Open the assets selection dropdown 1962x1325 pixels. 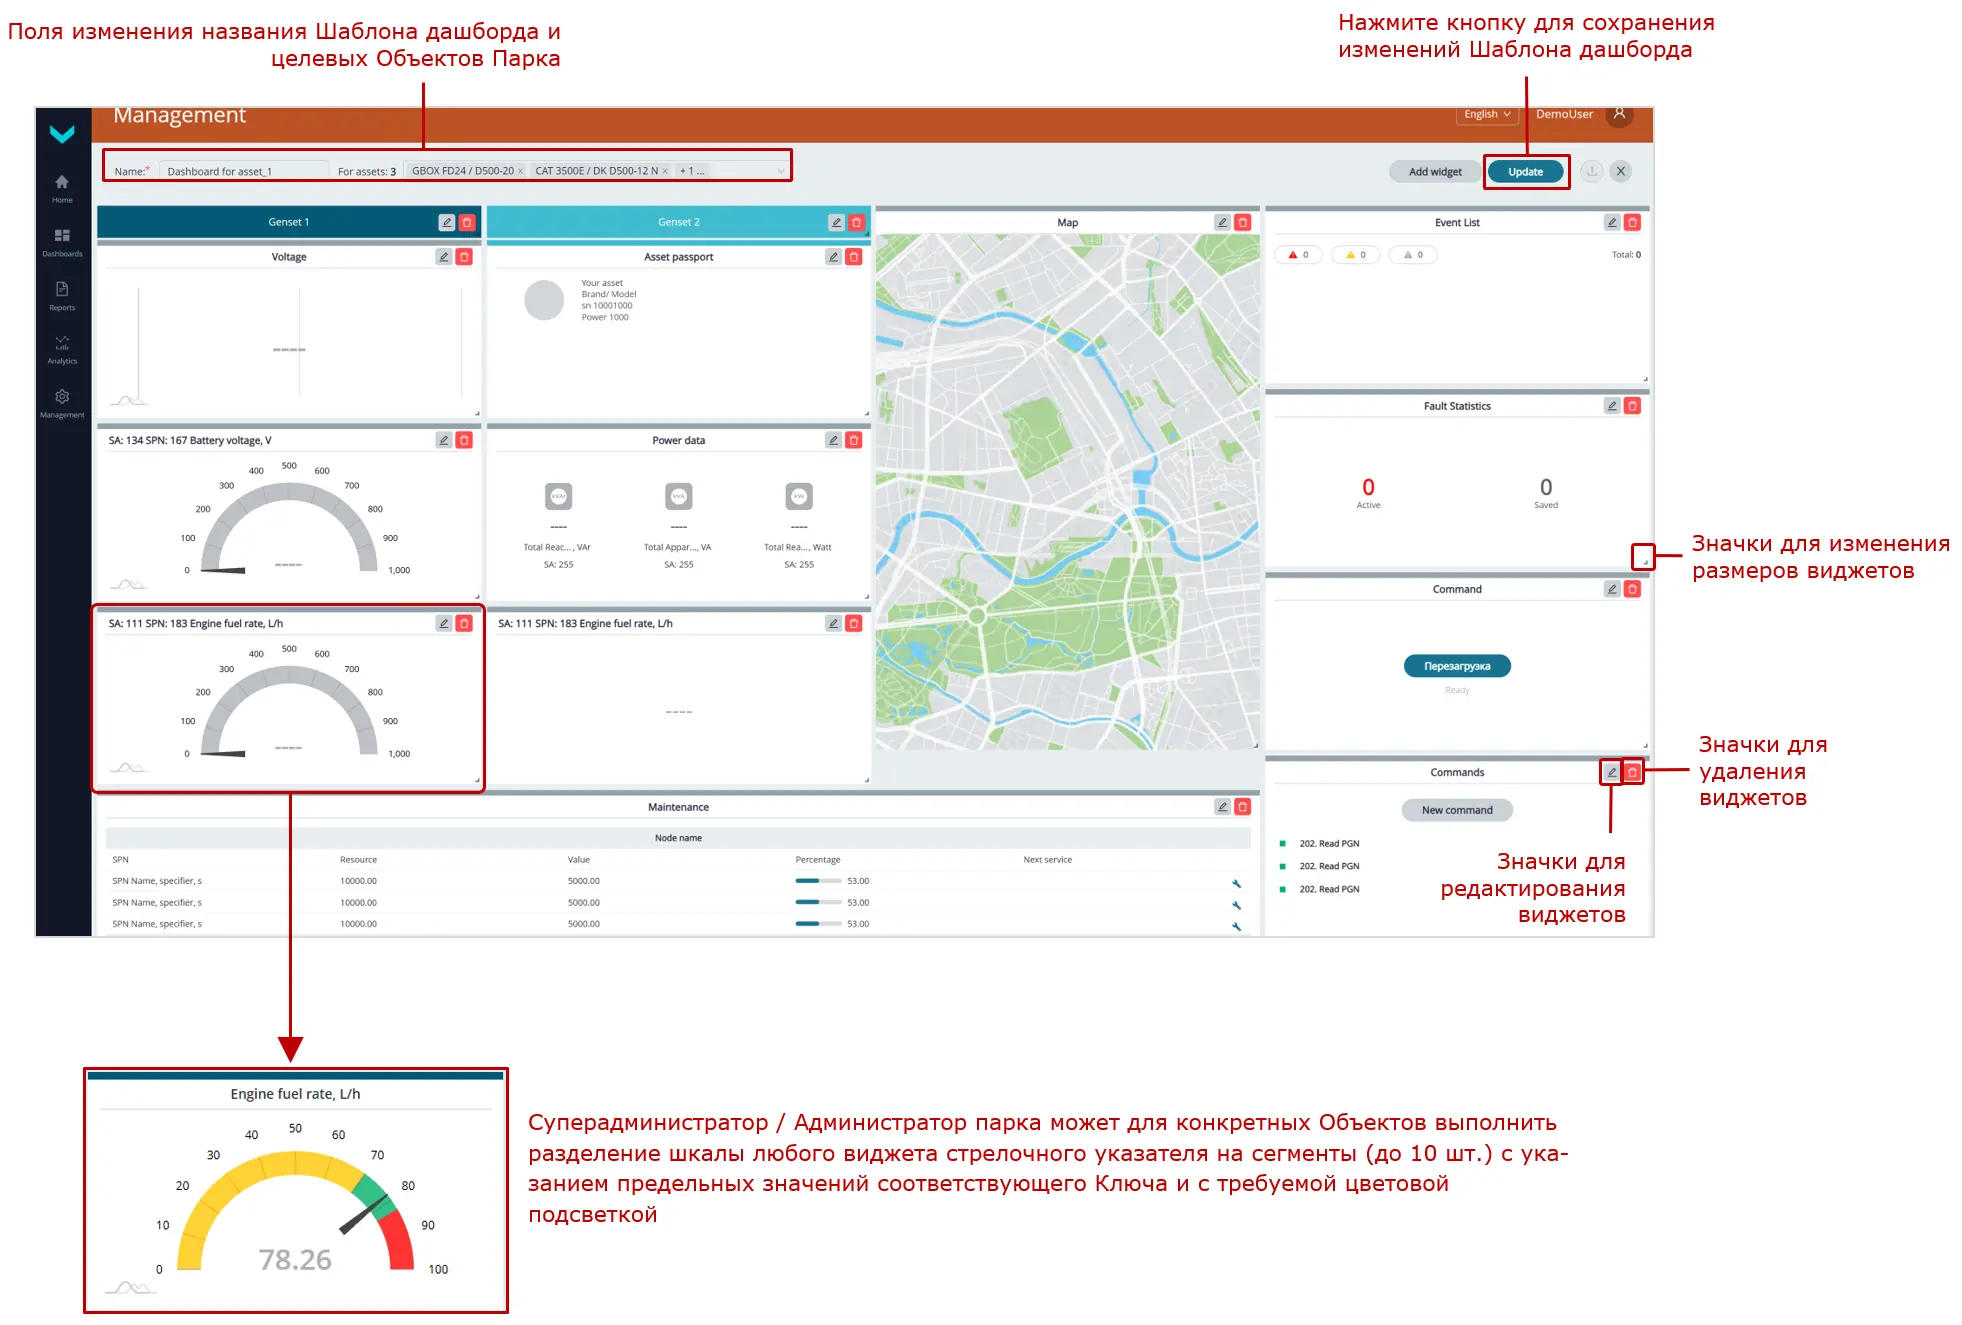coord(781,170)
